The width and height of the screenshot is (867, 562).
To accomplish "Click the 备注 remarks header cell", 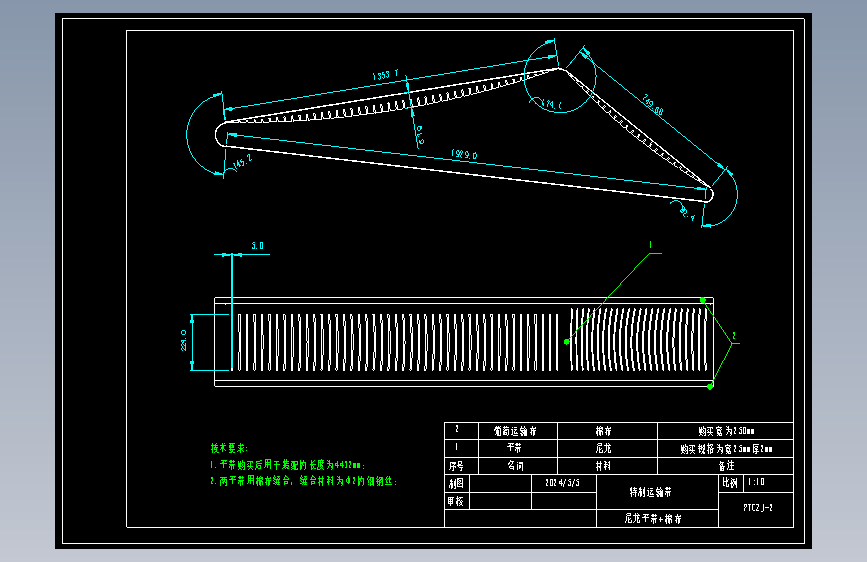I will tap(725, 466).
